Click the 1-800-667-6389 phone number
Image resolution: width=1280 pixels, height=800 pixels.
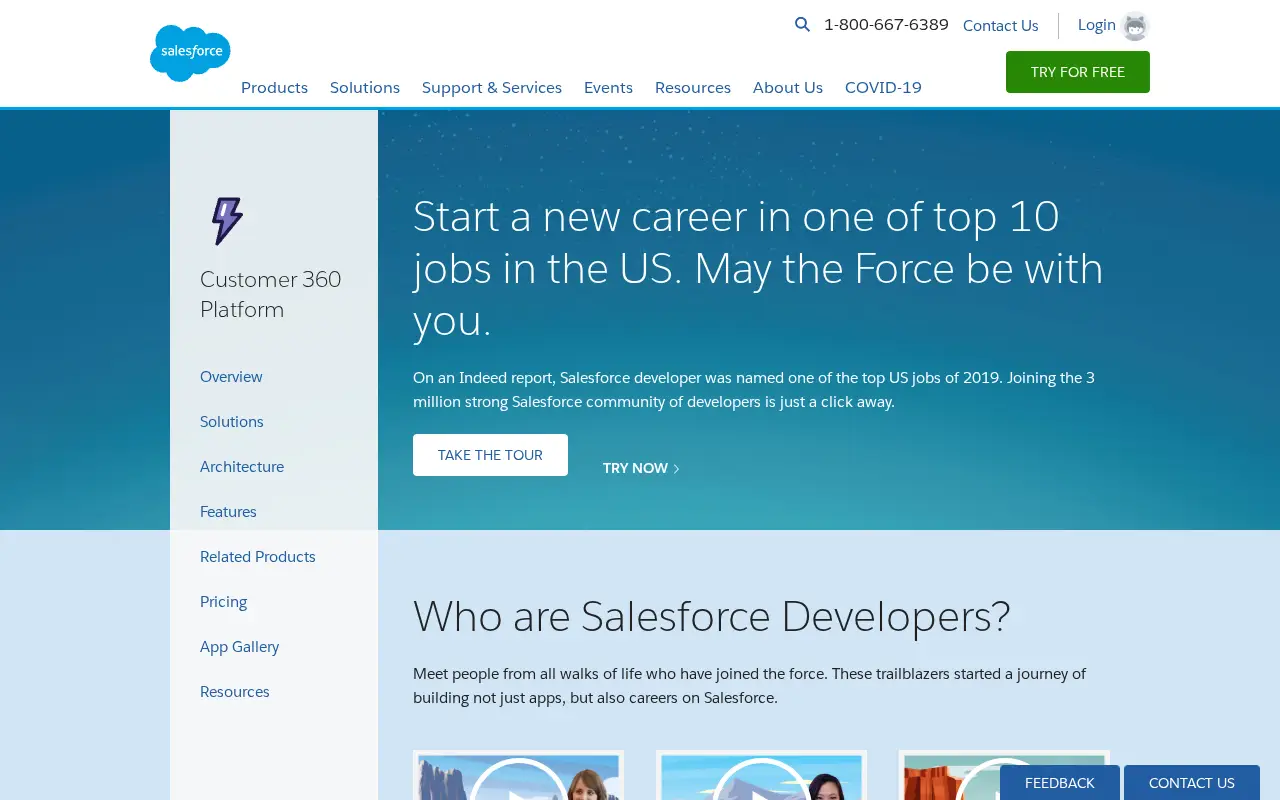[x=886, y=25]
